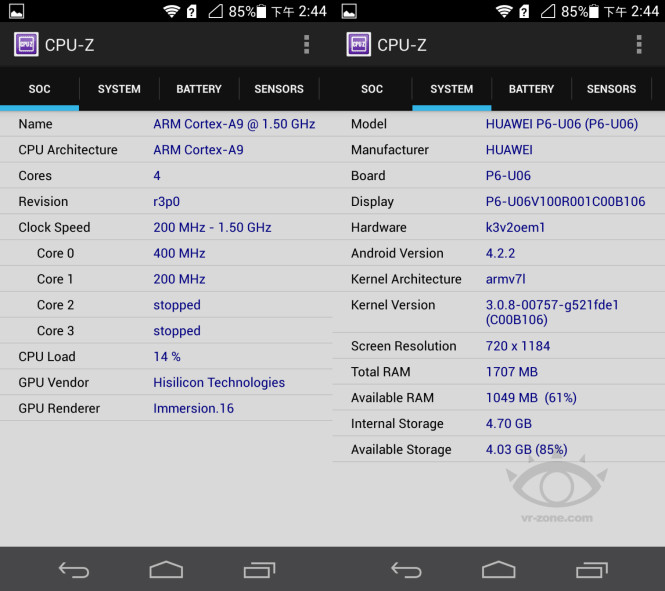Tap the 'GPU Vendor' label

(54, 383)
